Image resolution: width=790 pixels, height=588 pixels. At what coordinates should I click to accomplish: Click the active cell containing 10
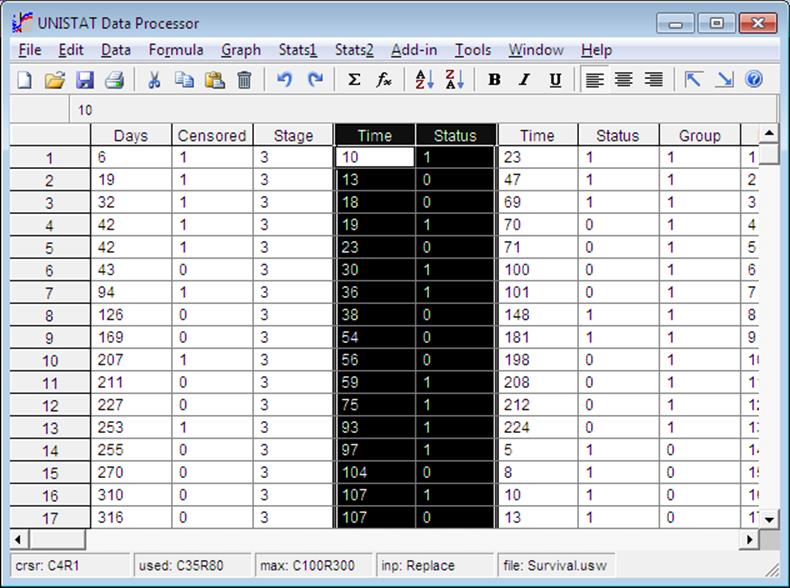pos(375,157)
